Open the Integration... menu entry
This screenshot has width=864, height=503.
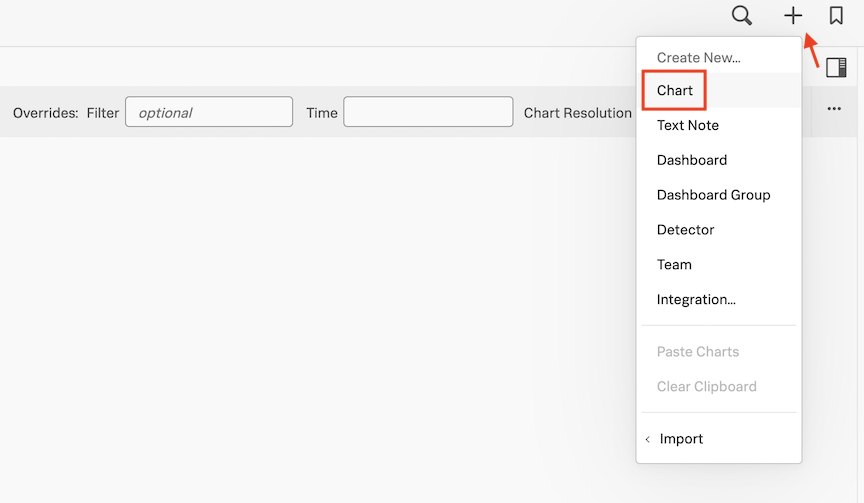coord(696,300)
